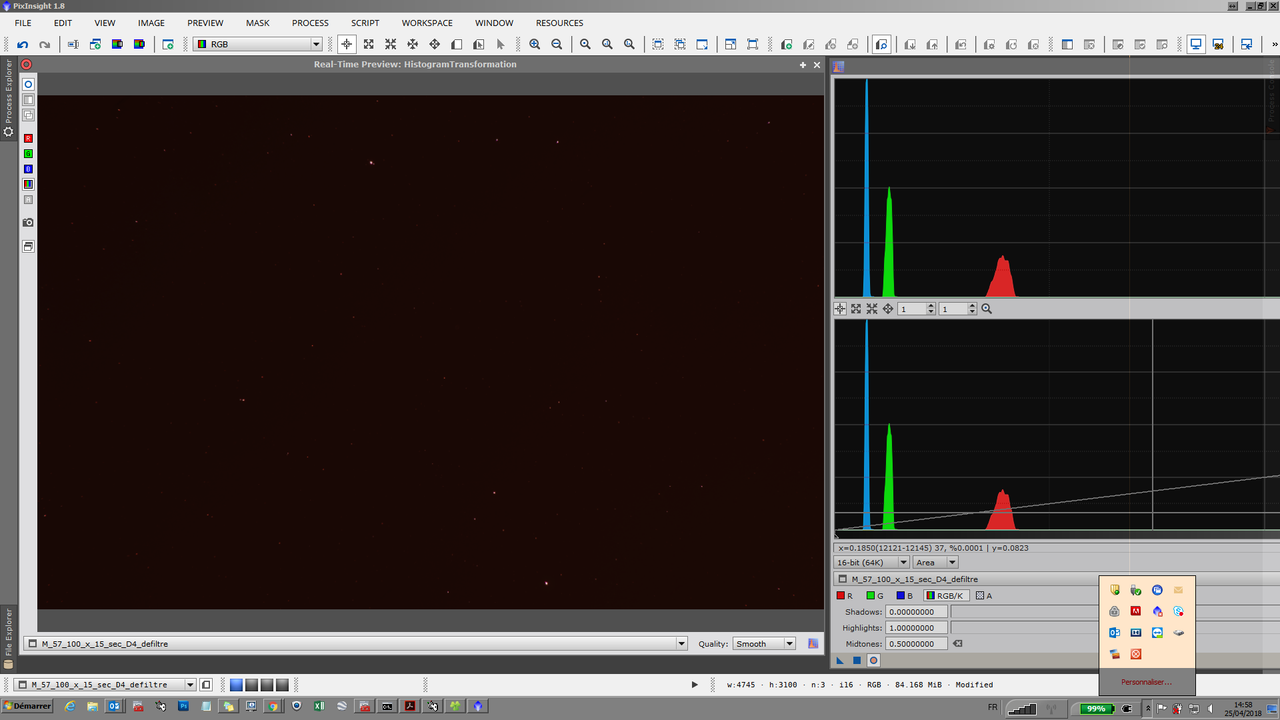Toggle the green G channel in preview sidebar
Viewport: 1280px width, 720px height.
(x=28, y=153)
